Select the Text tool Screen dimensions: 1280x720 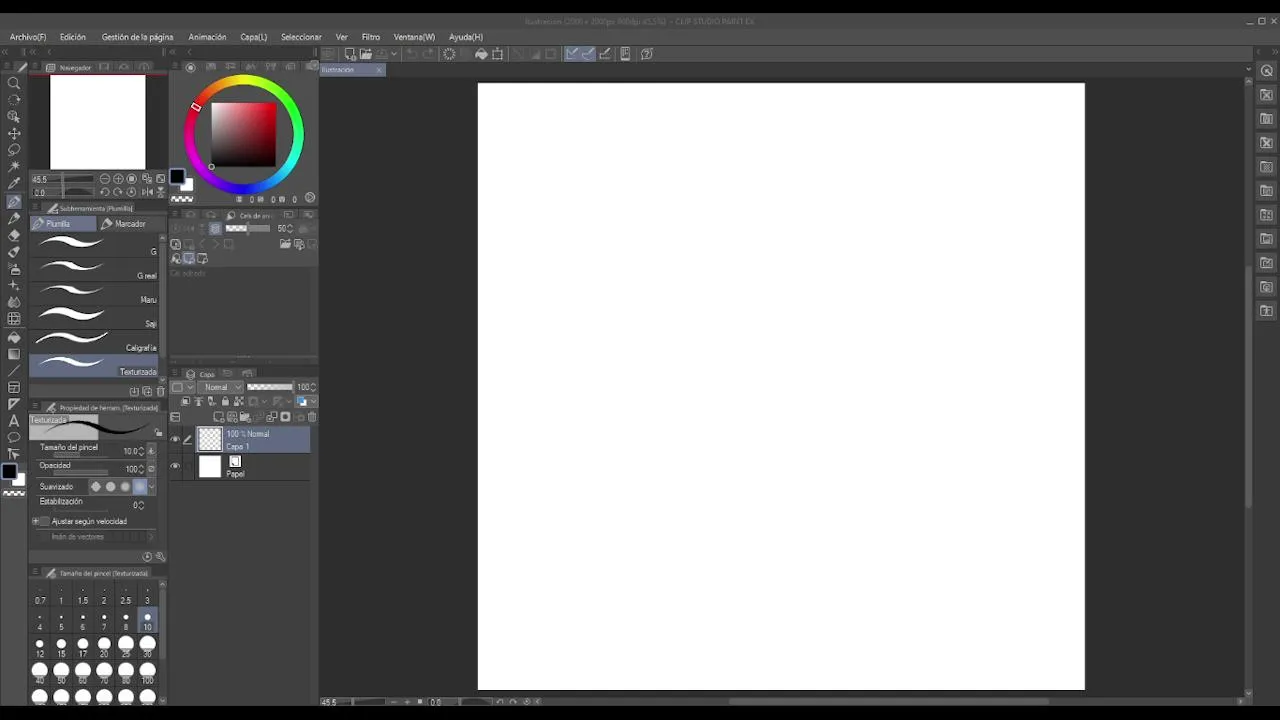[14, 421]
